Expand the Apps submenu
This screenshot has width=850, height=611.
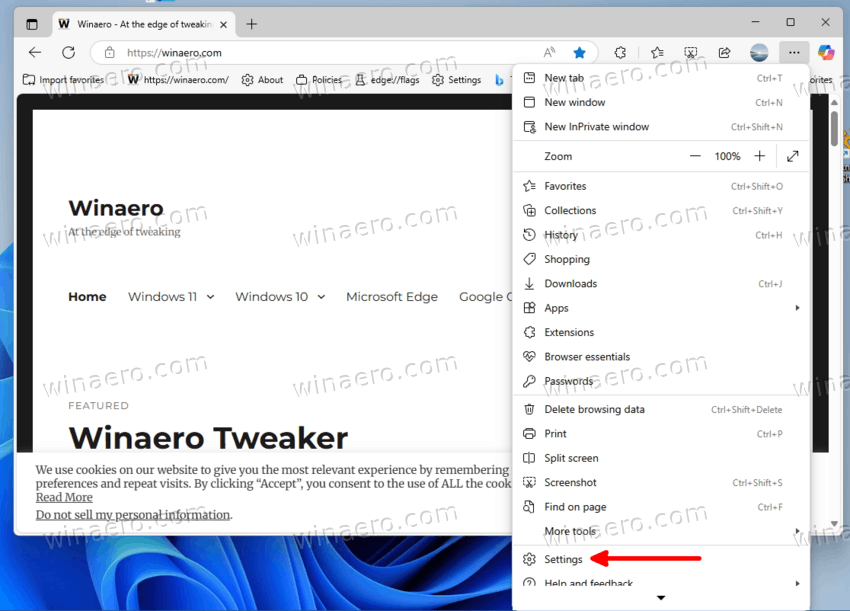661,308
